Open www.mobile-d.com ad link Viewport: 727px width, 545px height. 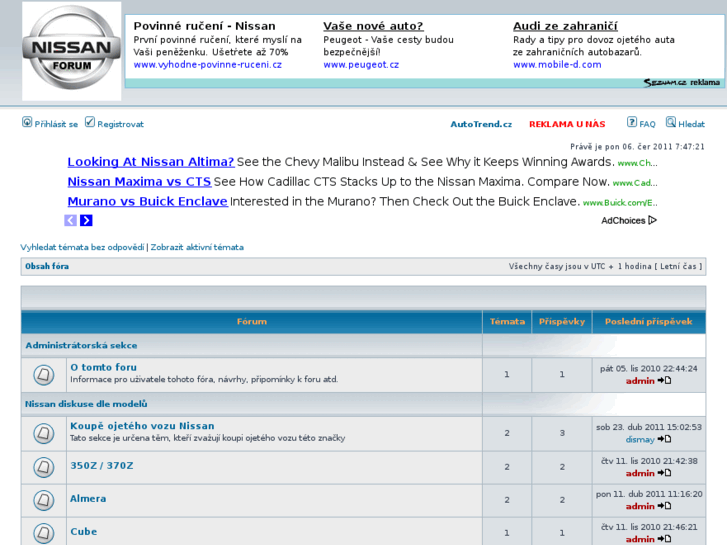[x=557, y=65]
